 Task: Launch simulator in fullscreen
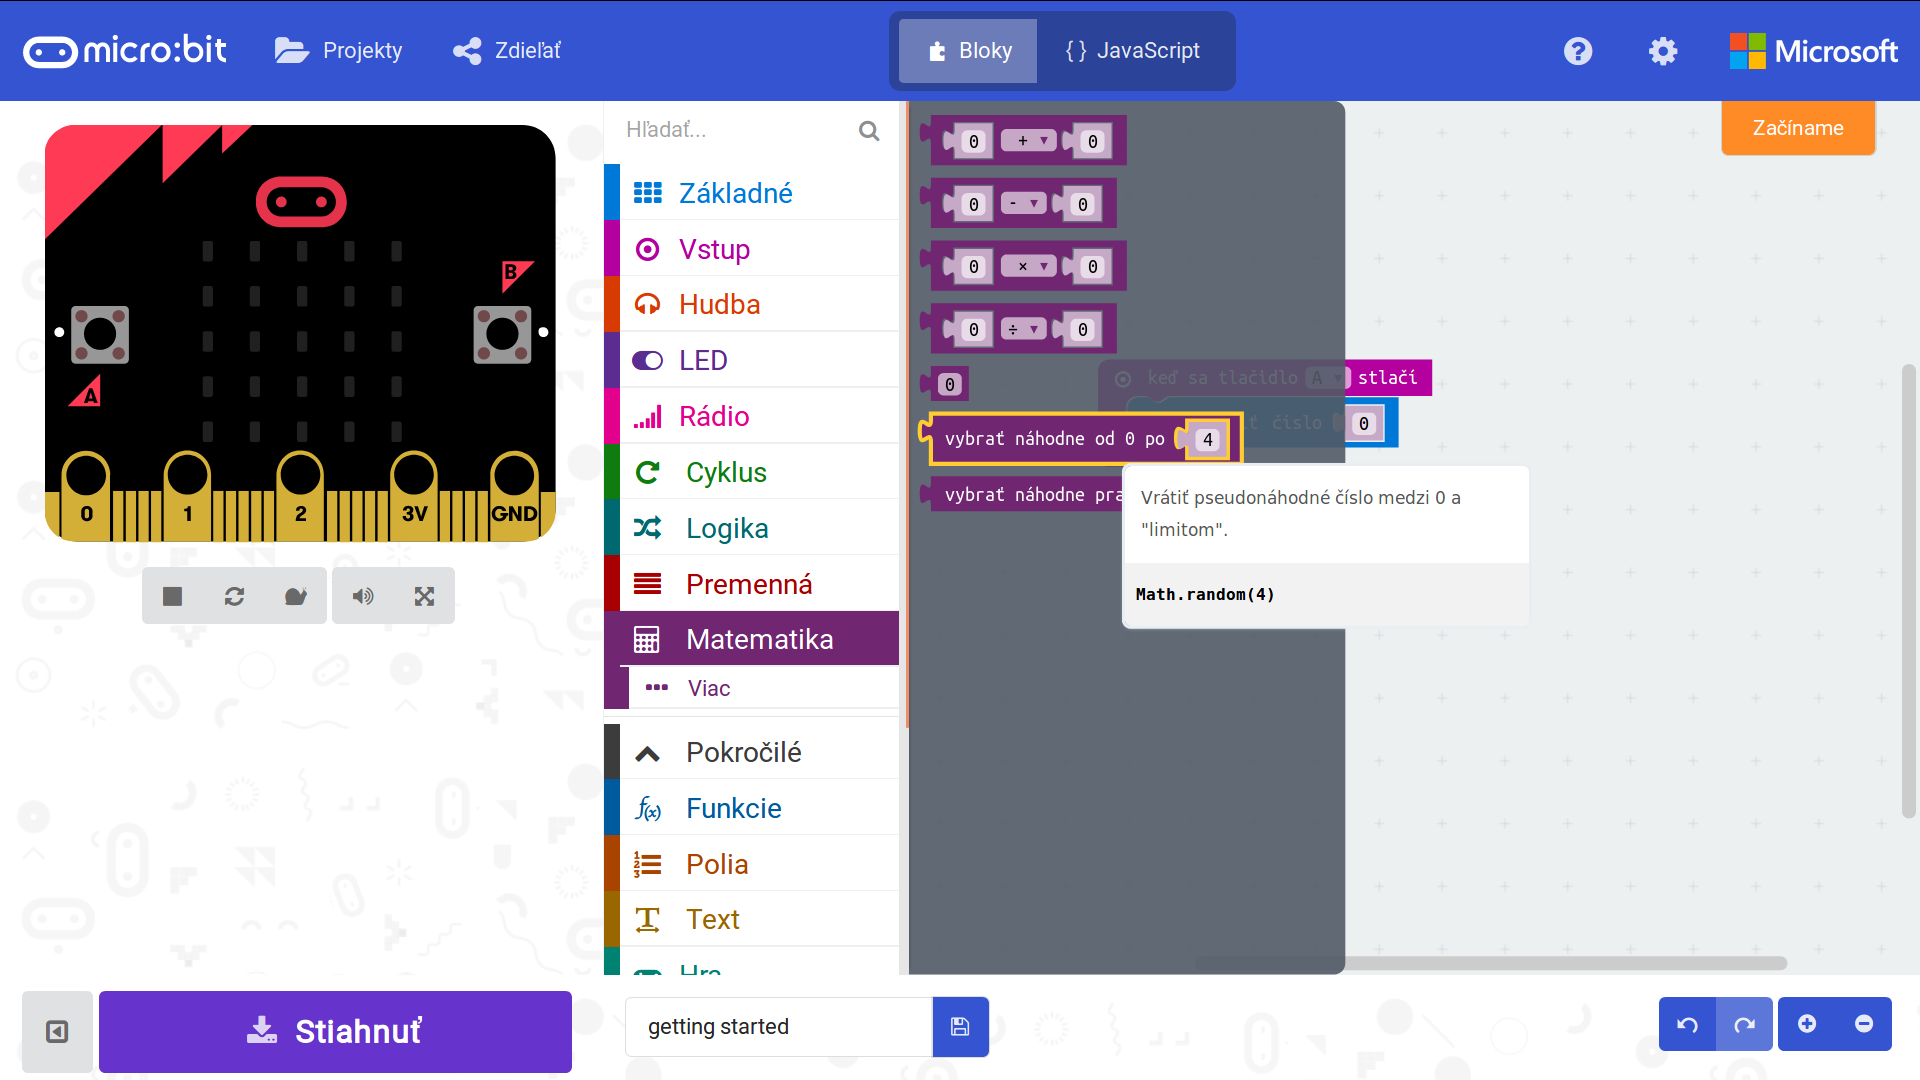424,597
